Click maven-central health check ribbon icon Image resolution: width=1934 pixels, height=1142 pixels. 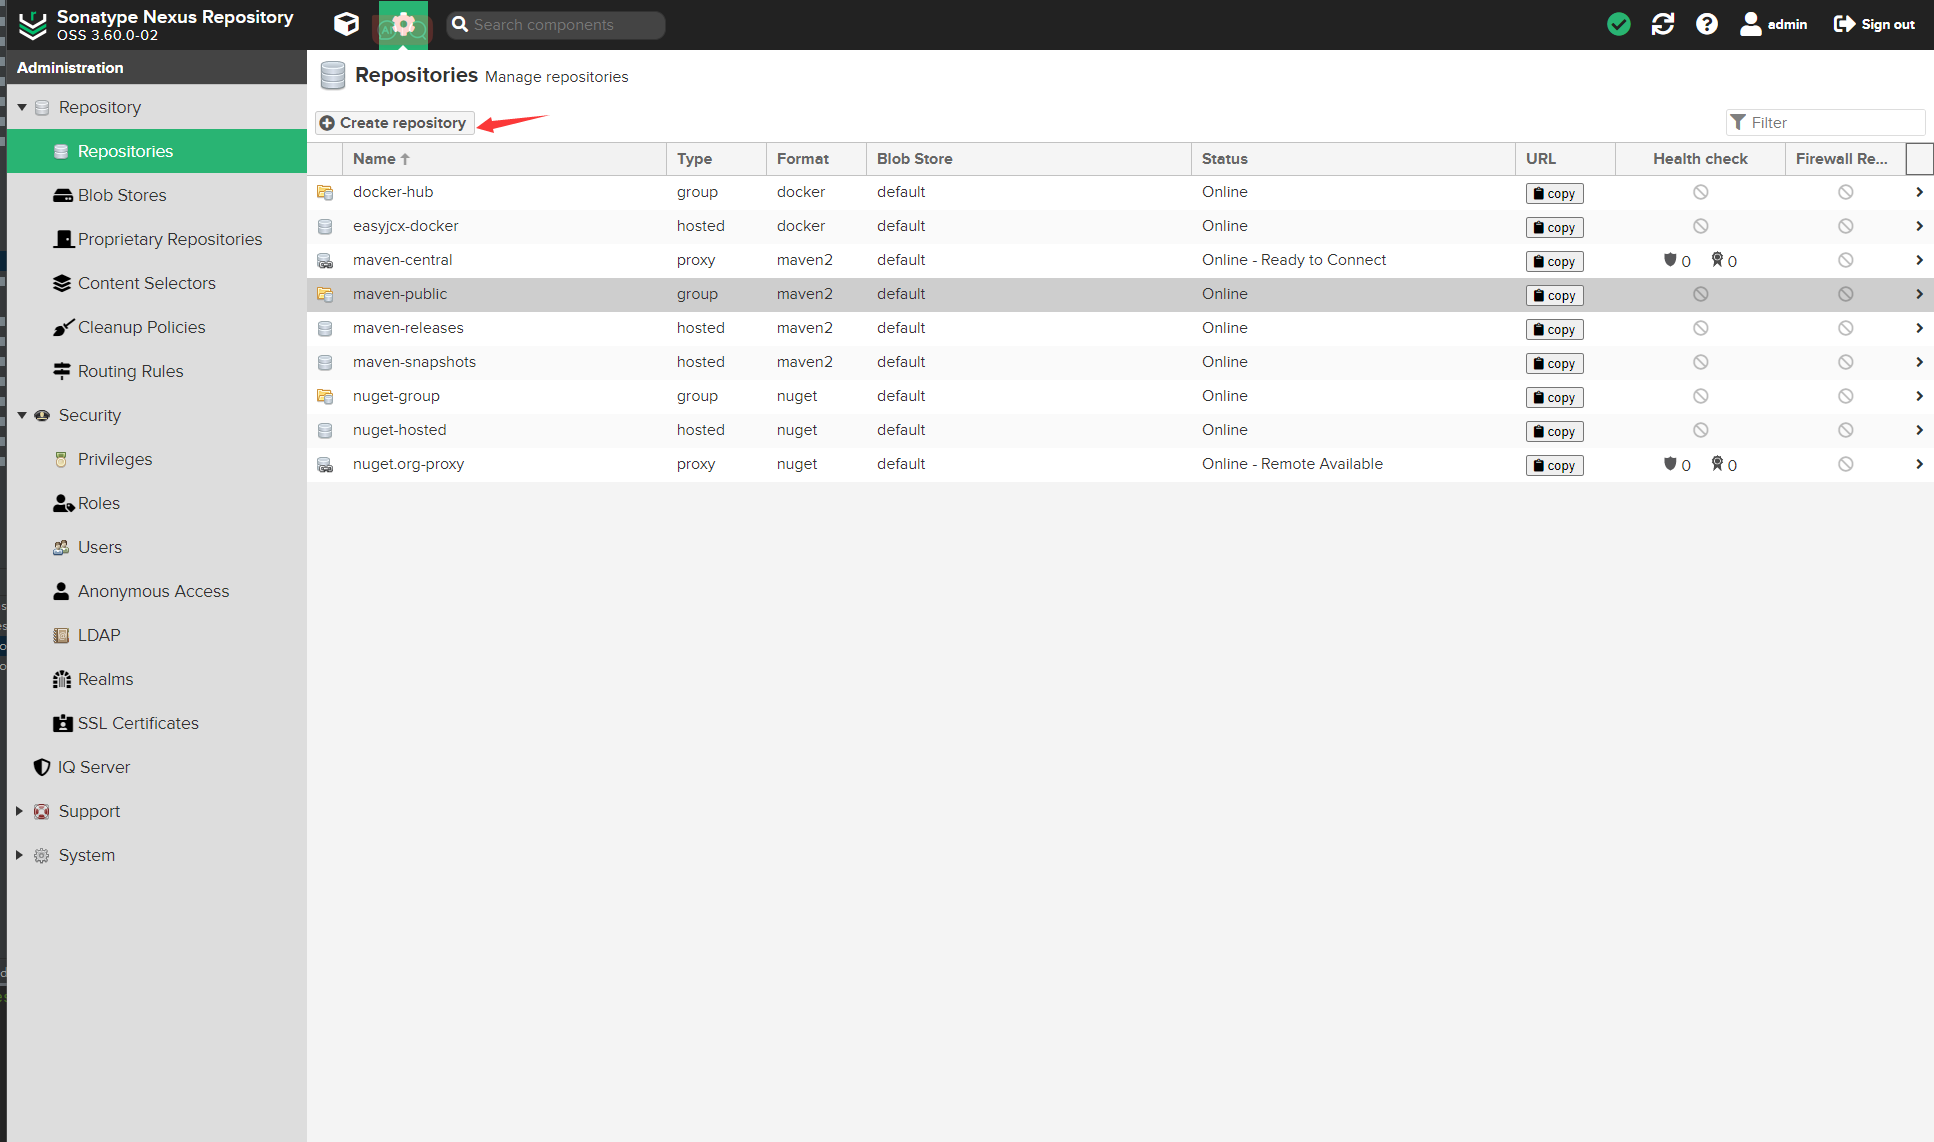(x=1717, y=260)
